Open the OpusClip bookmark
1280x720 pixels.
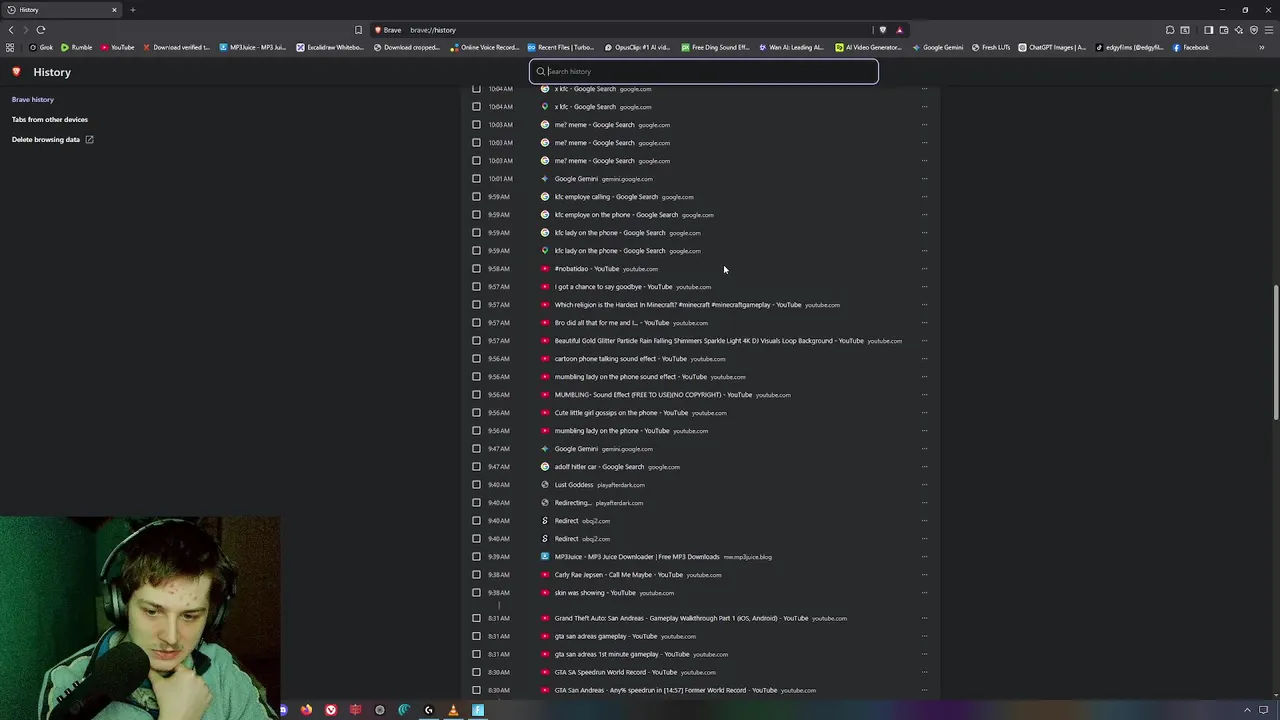pyautogui.click(x=637, y=47)
